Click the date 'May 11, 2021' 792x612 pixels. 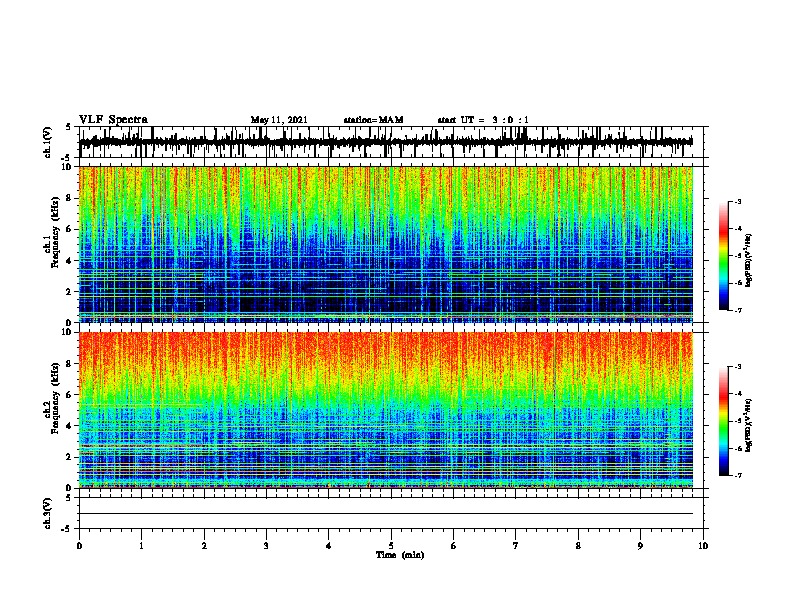(279, 120)
